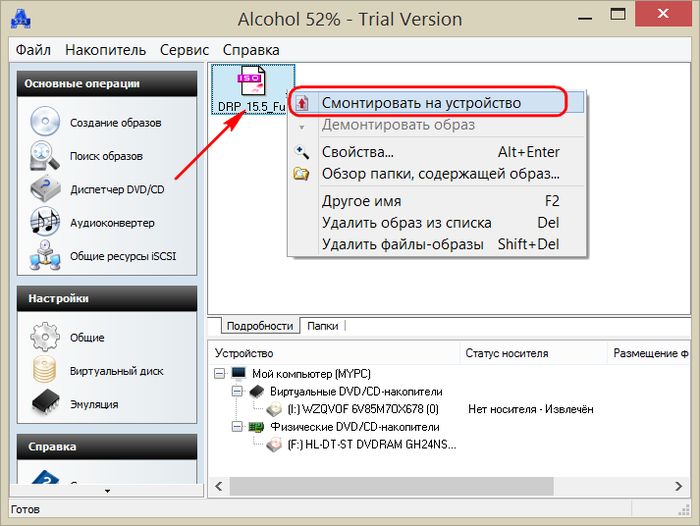Click the Устройство column header
Screen dimensions: 700x526
pyautogui.click(x=244, y=353)
